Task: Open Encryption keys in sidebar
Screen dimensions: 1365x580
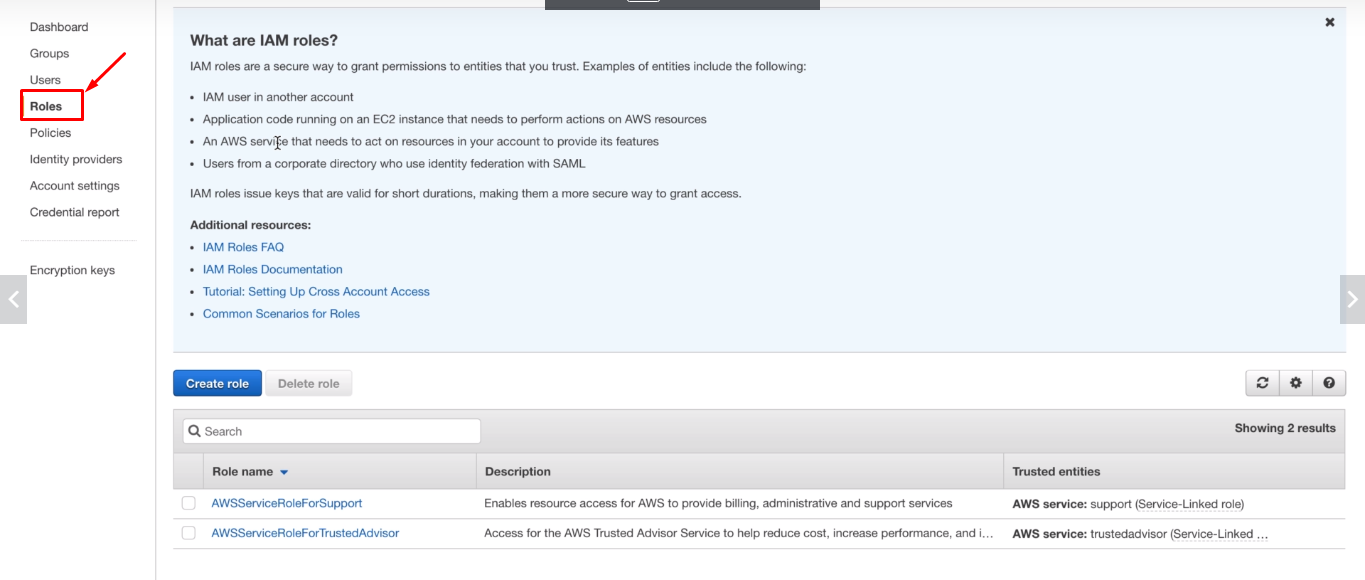Action: coord(72,270)
